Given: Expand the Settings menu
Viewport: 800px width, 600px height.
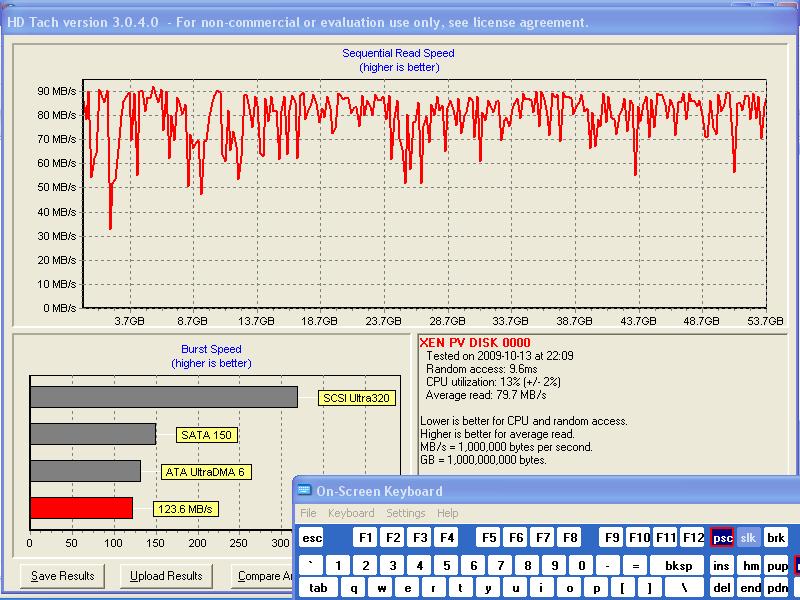Looking at the screenshot, I should [405, 513].
